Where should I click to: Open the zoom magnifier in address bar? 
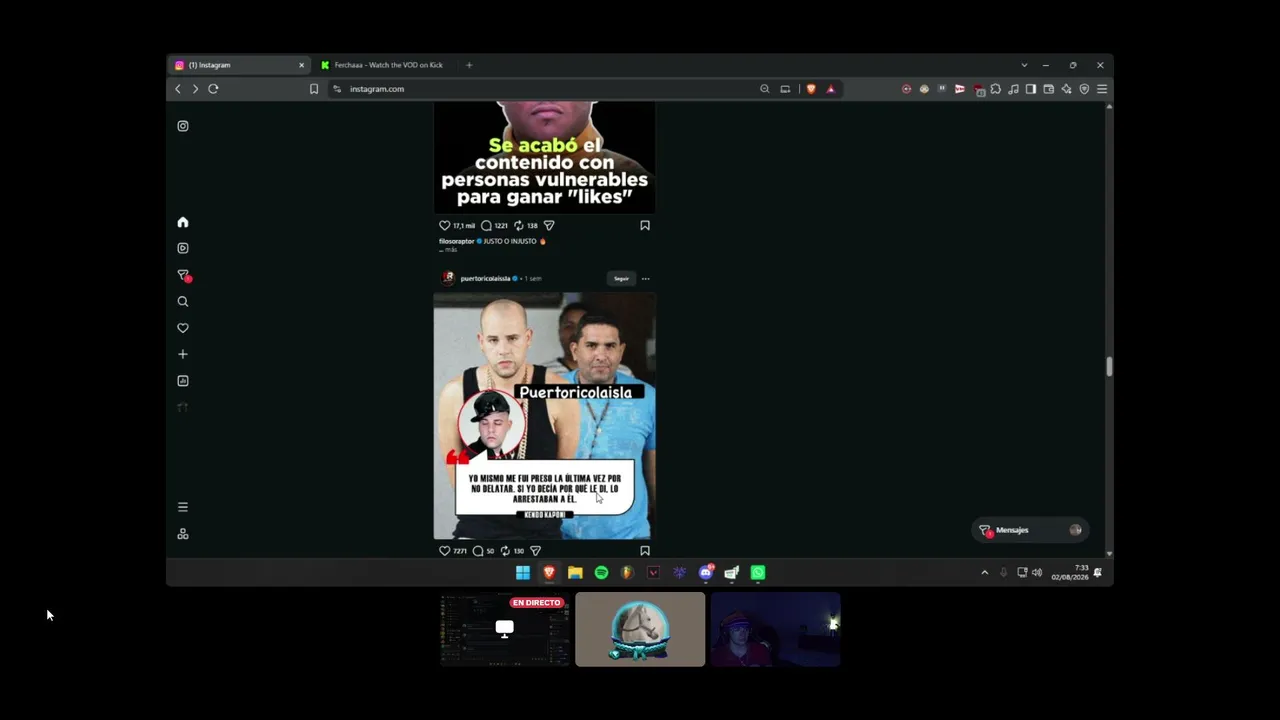tap(765, 89)
